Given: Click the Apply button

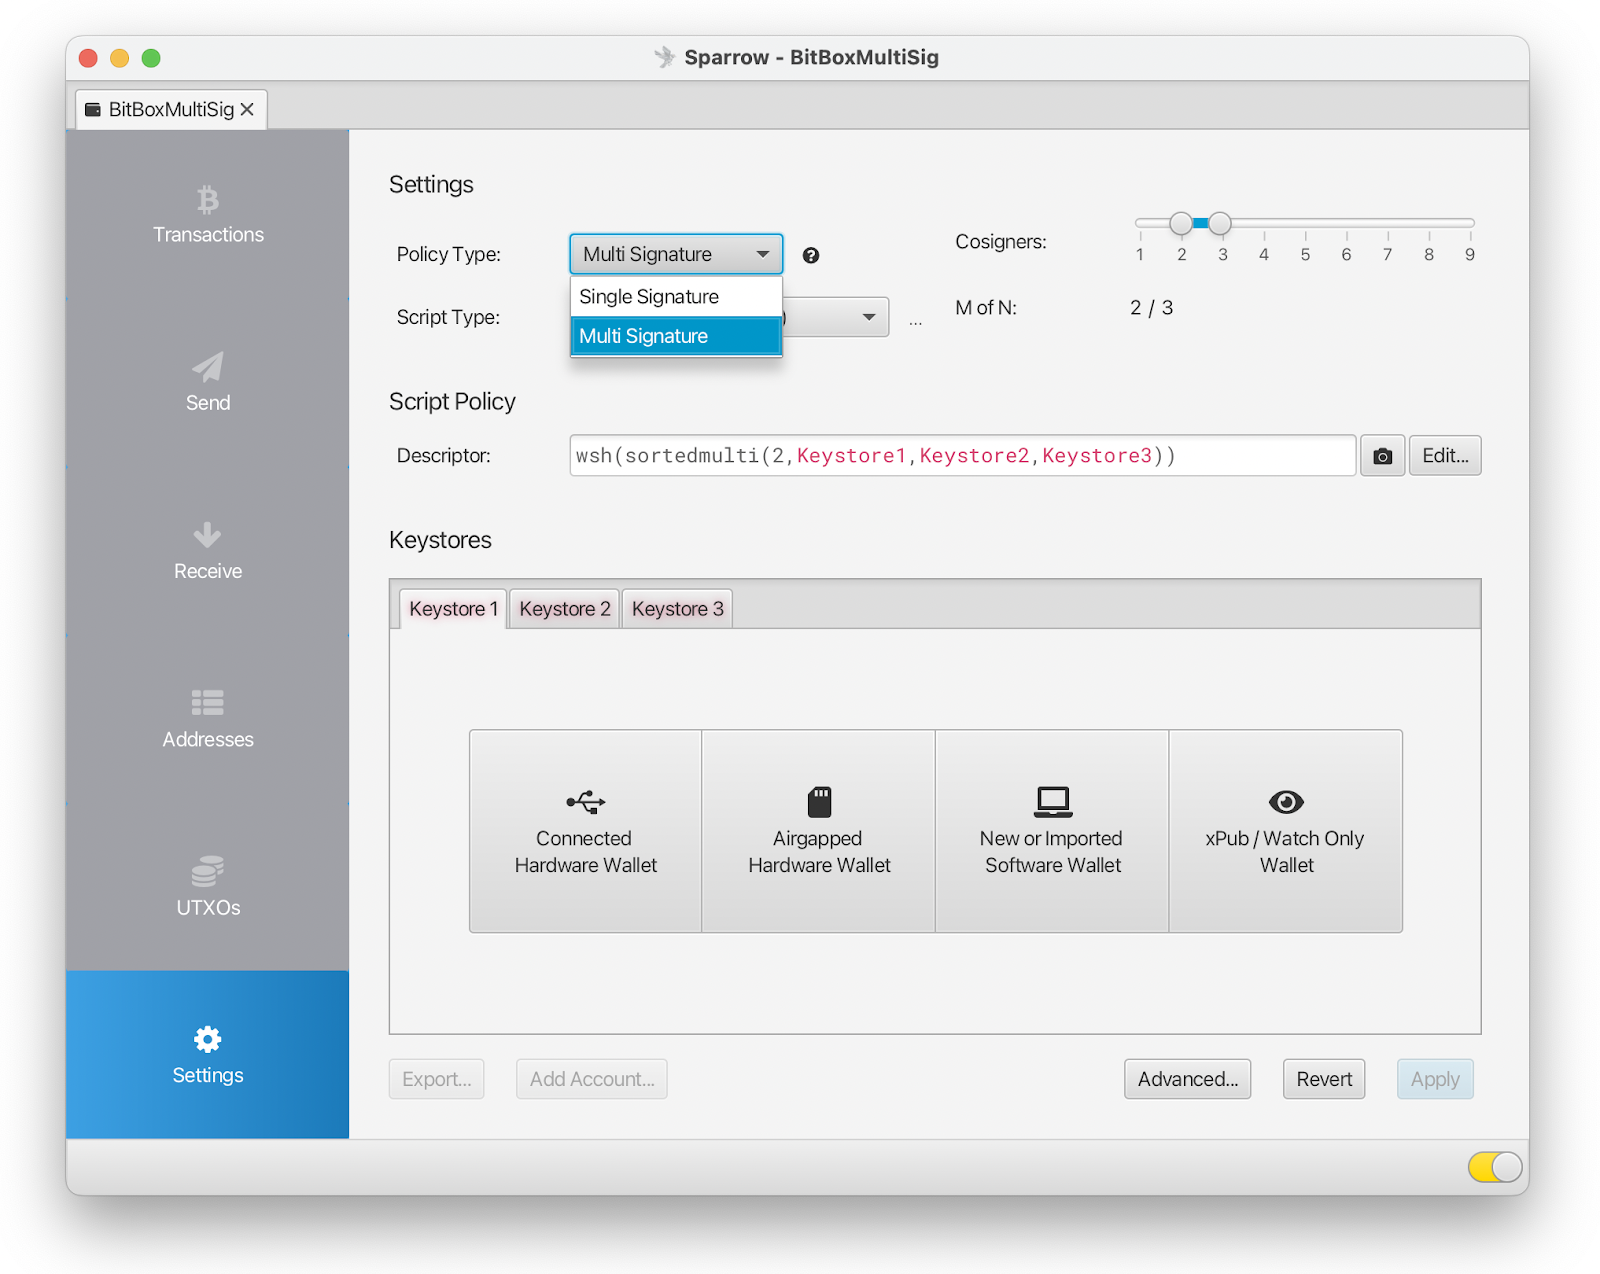Looking at the screenshot, I should pos(1435,1079).
